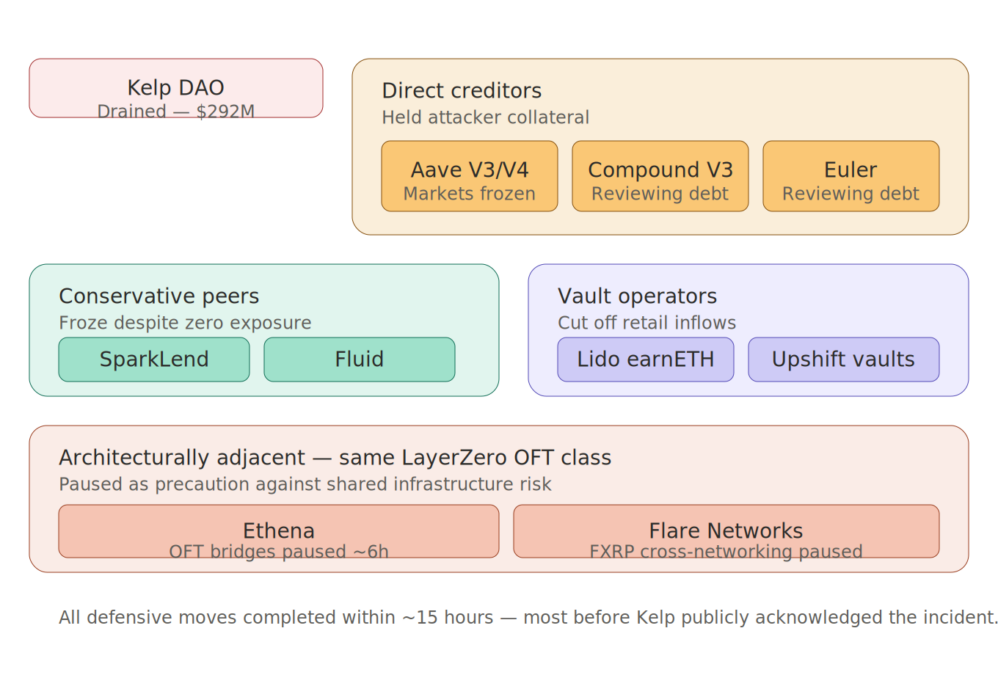Viewport: 998px width, 675px height.
Task: Click the Vault operators heading
Action: [637, 296]
